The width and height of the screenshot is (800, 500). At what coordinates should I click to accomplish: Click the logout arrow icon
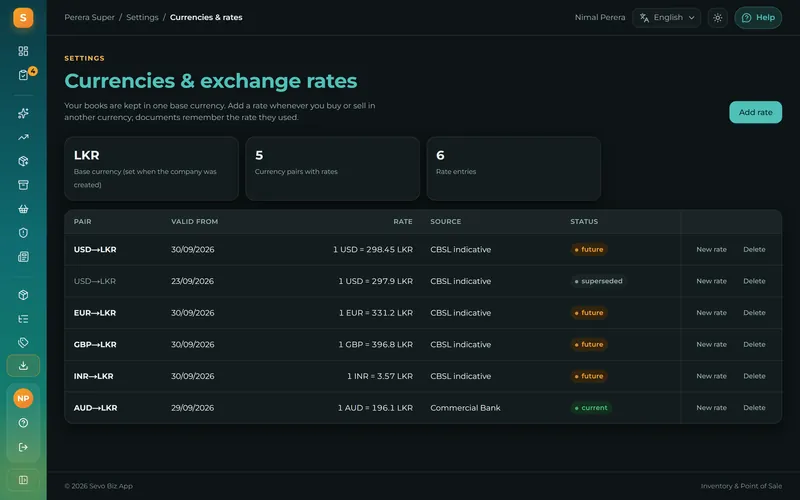tap(23, 447)
